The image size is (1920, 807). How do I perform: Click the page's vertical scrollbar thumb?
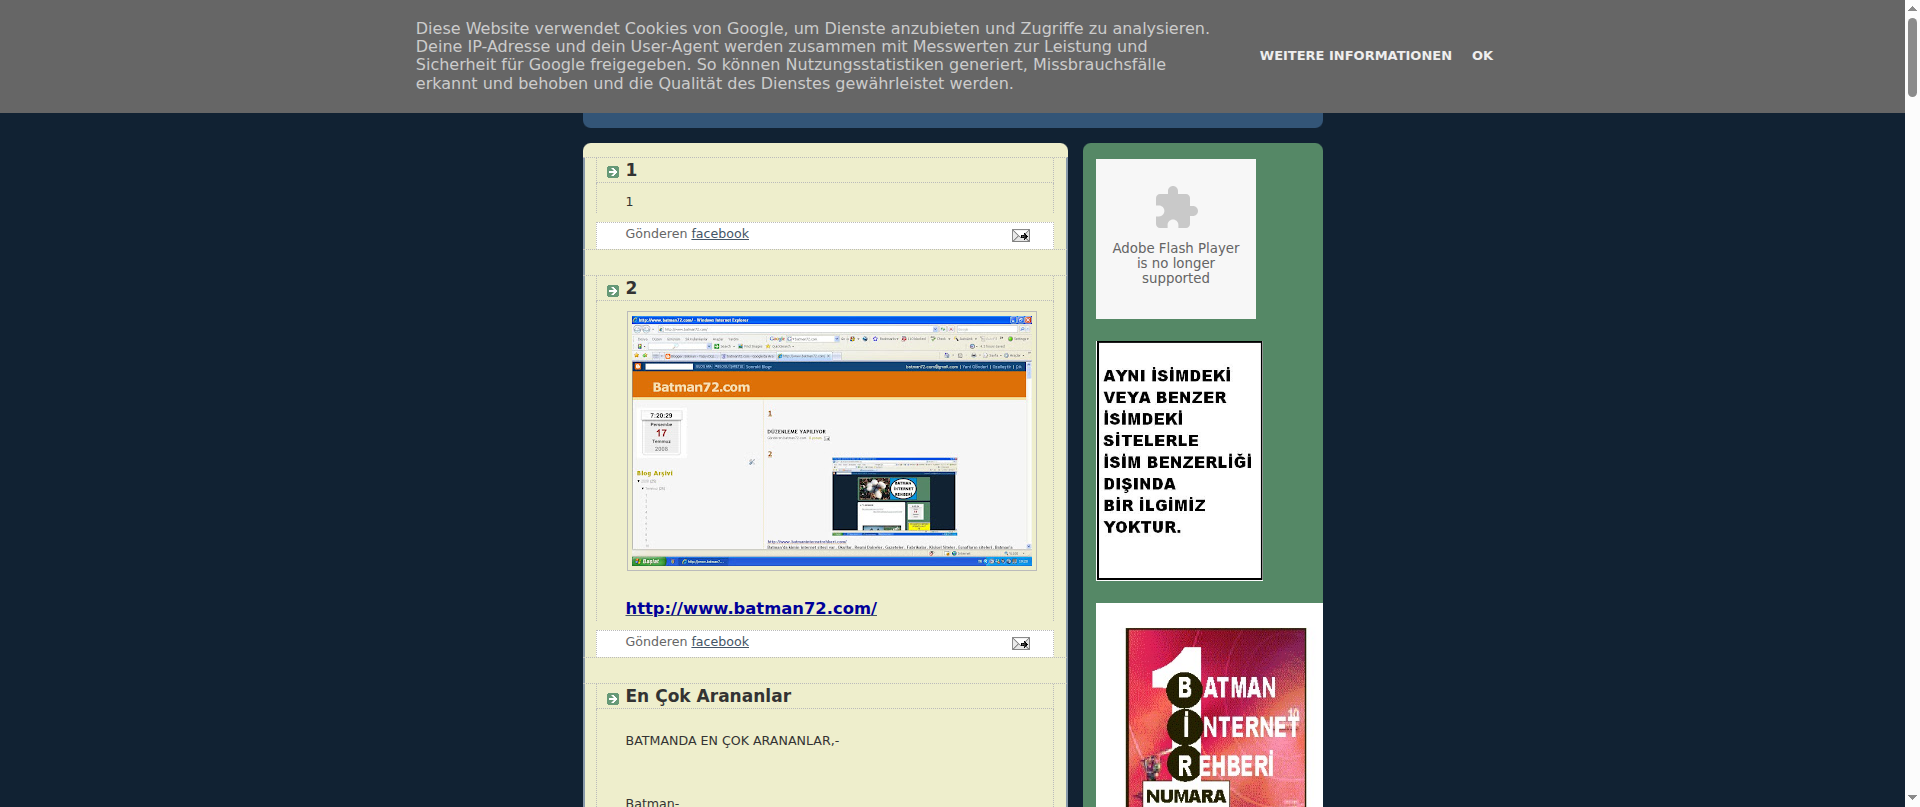pyautogui.click(x=1912, y=55)
